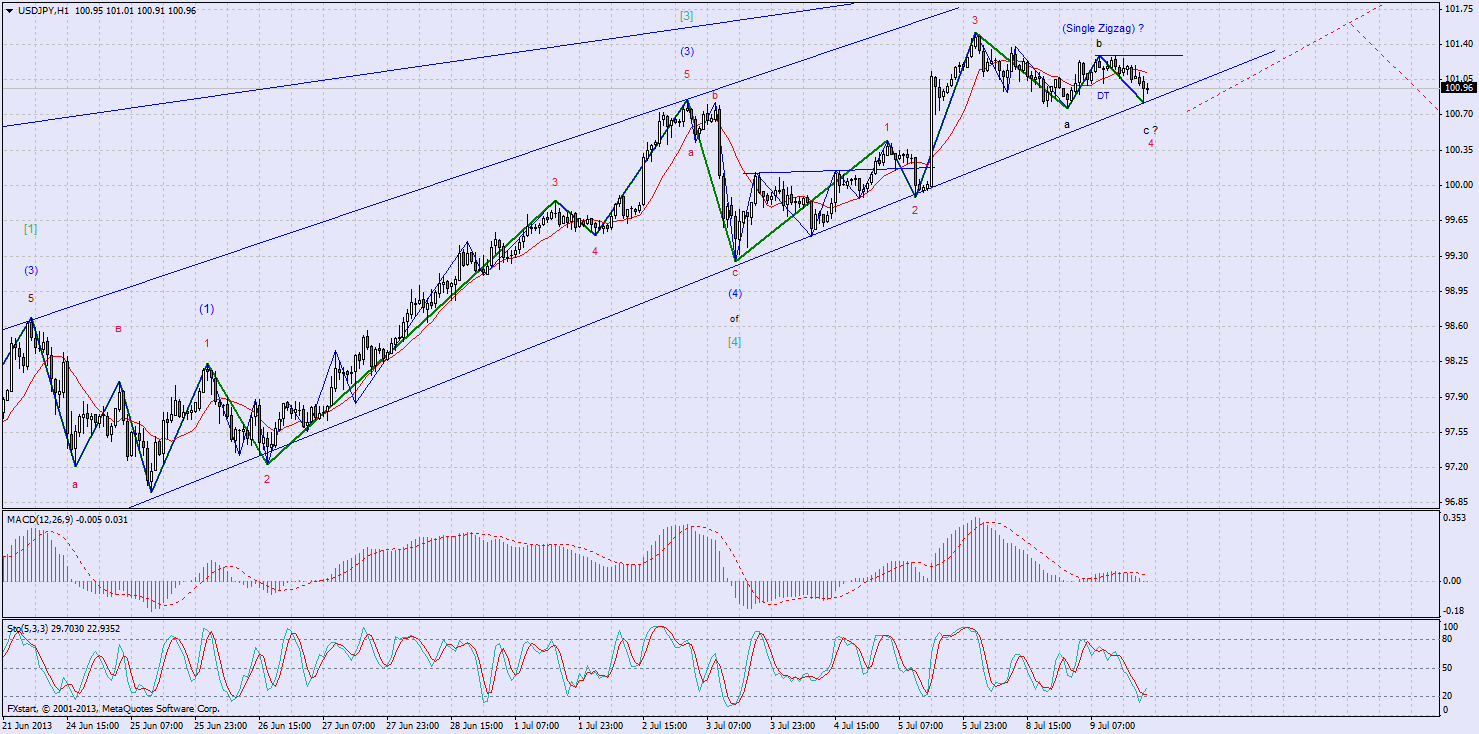Click the MACD 0.353 scale value
The image size is (1479, 734).
point(1456,518)
